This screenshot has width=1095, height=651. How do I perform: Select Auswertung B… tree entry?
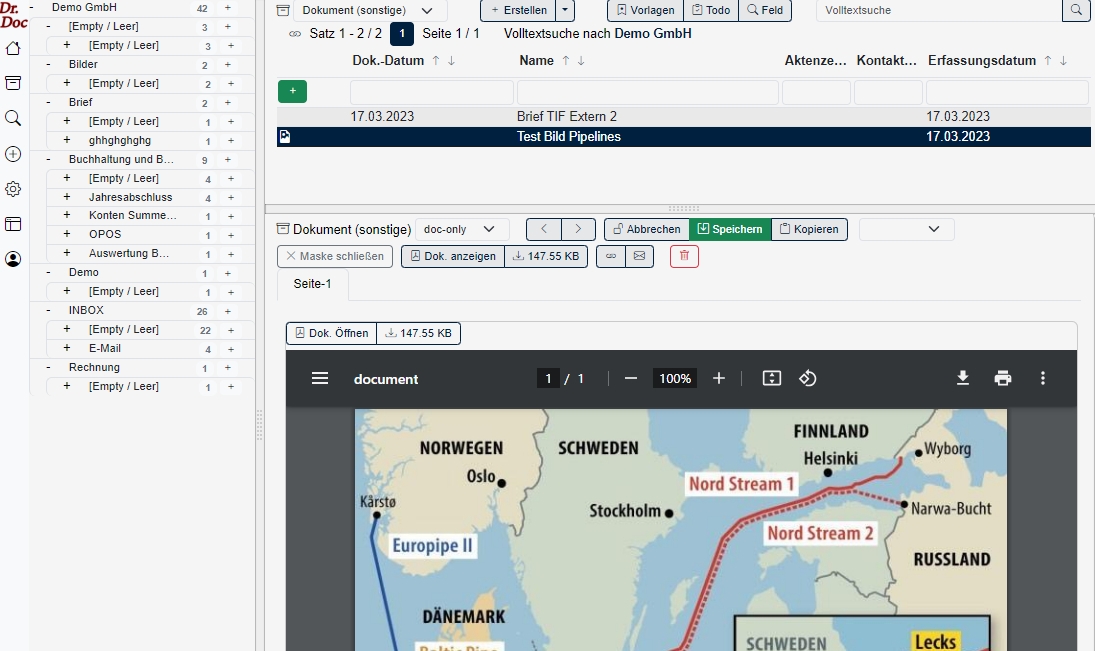pos(128,254)
